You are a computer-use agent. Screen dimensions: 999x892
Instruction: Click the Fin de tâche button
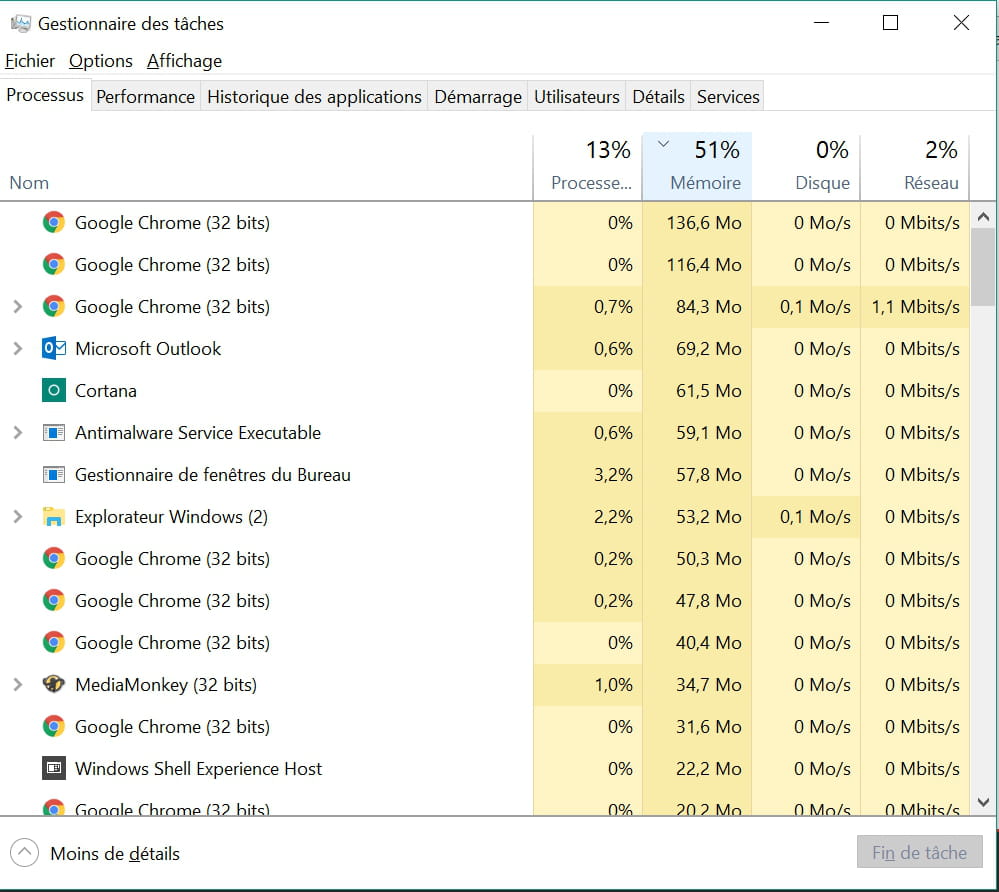[x=919, y=852]
